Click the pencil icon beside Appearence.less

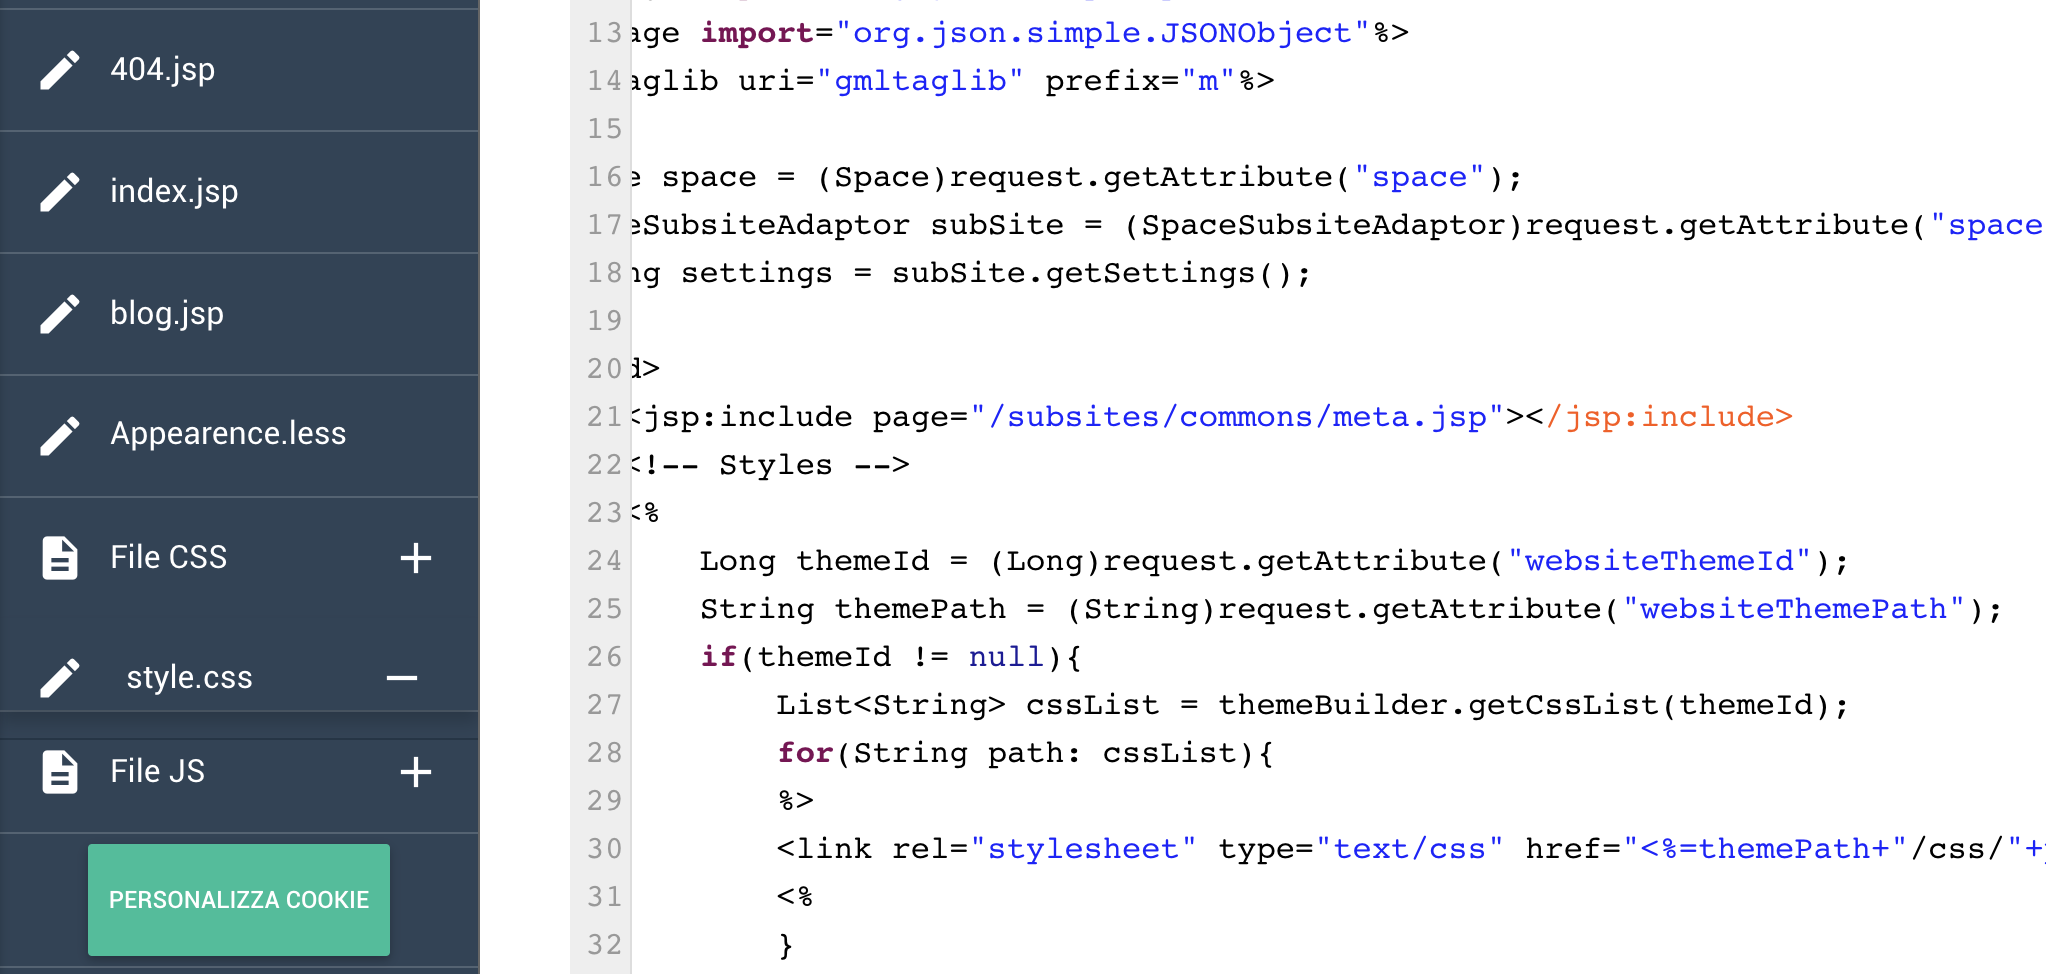point(60,435)
